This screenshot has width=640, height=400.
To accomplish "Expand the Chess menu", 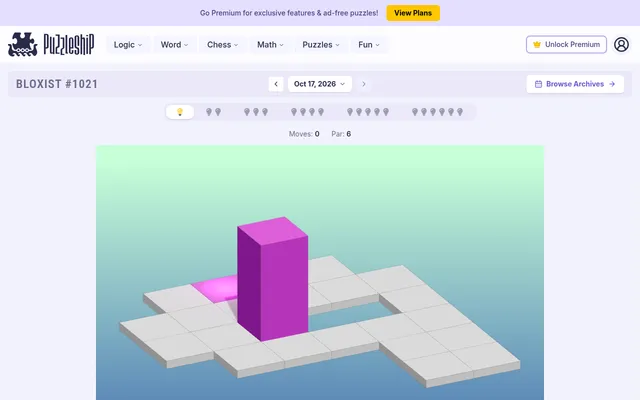I will [x=222, y=44].
